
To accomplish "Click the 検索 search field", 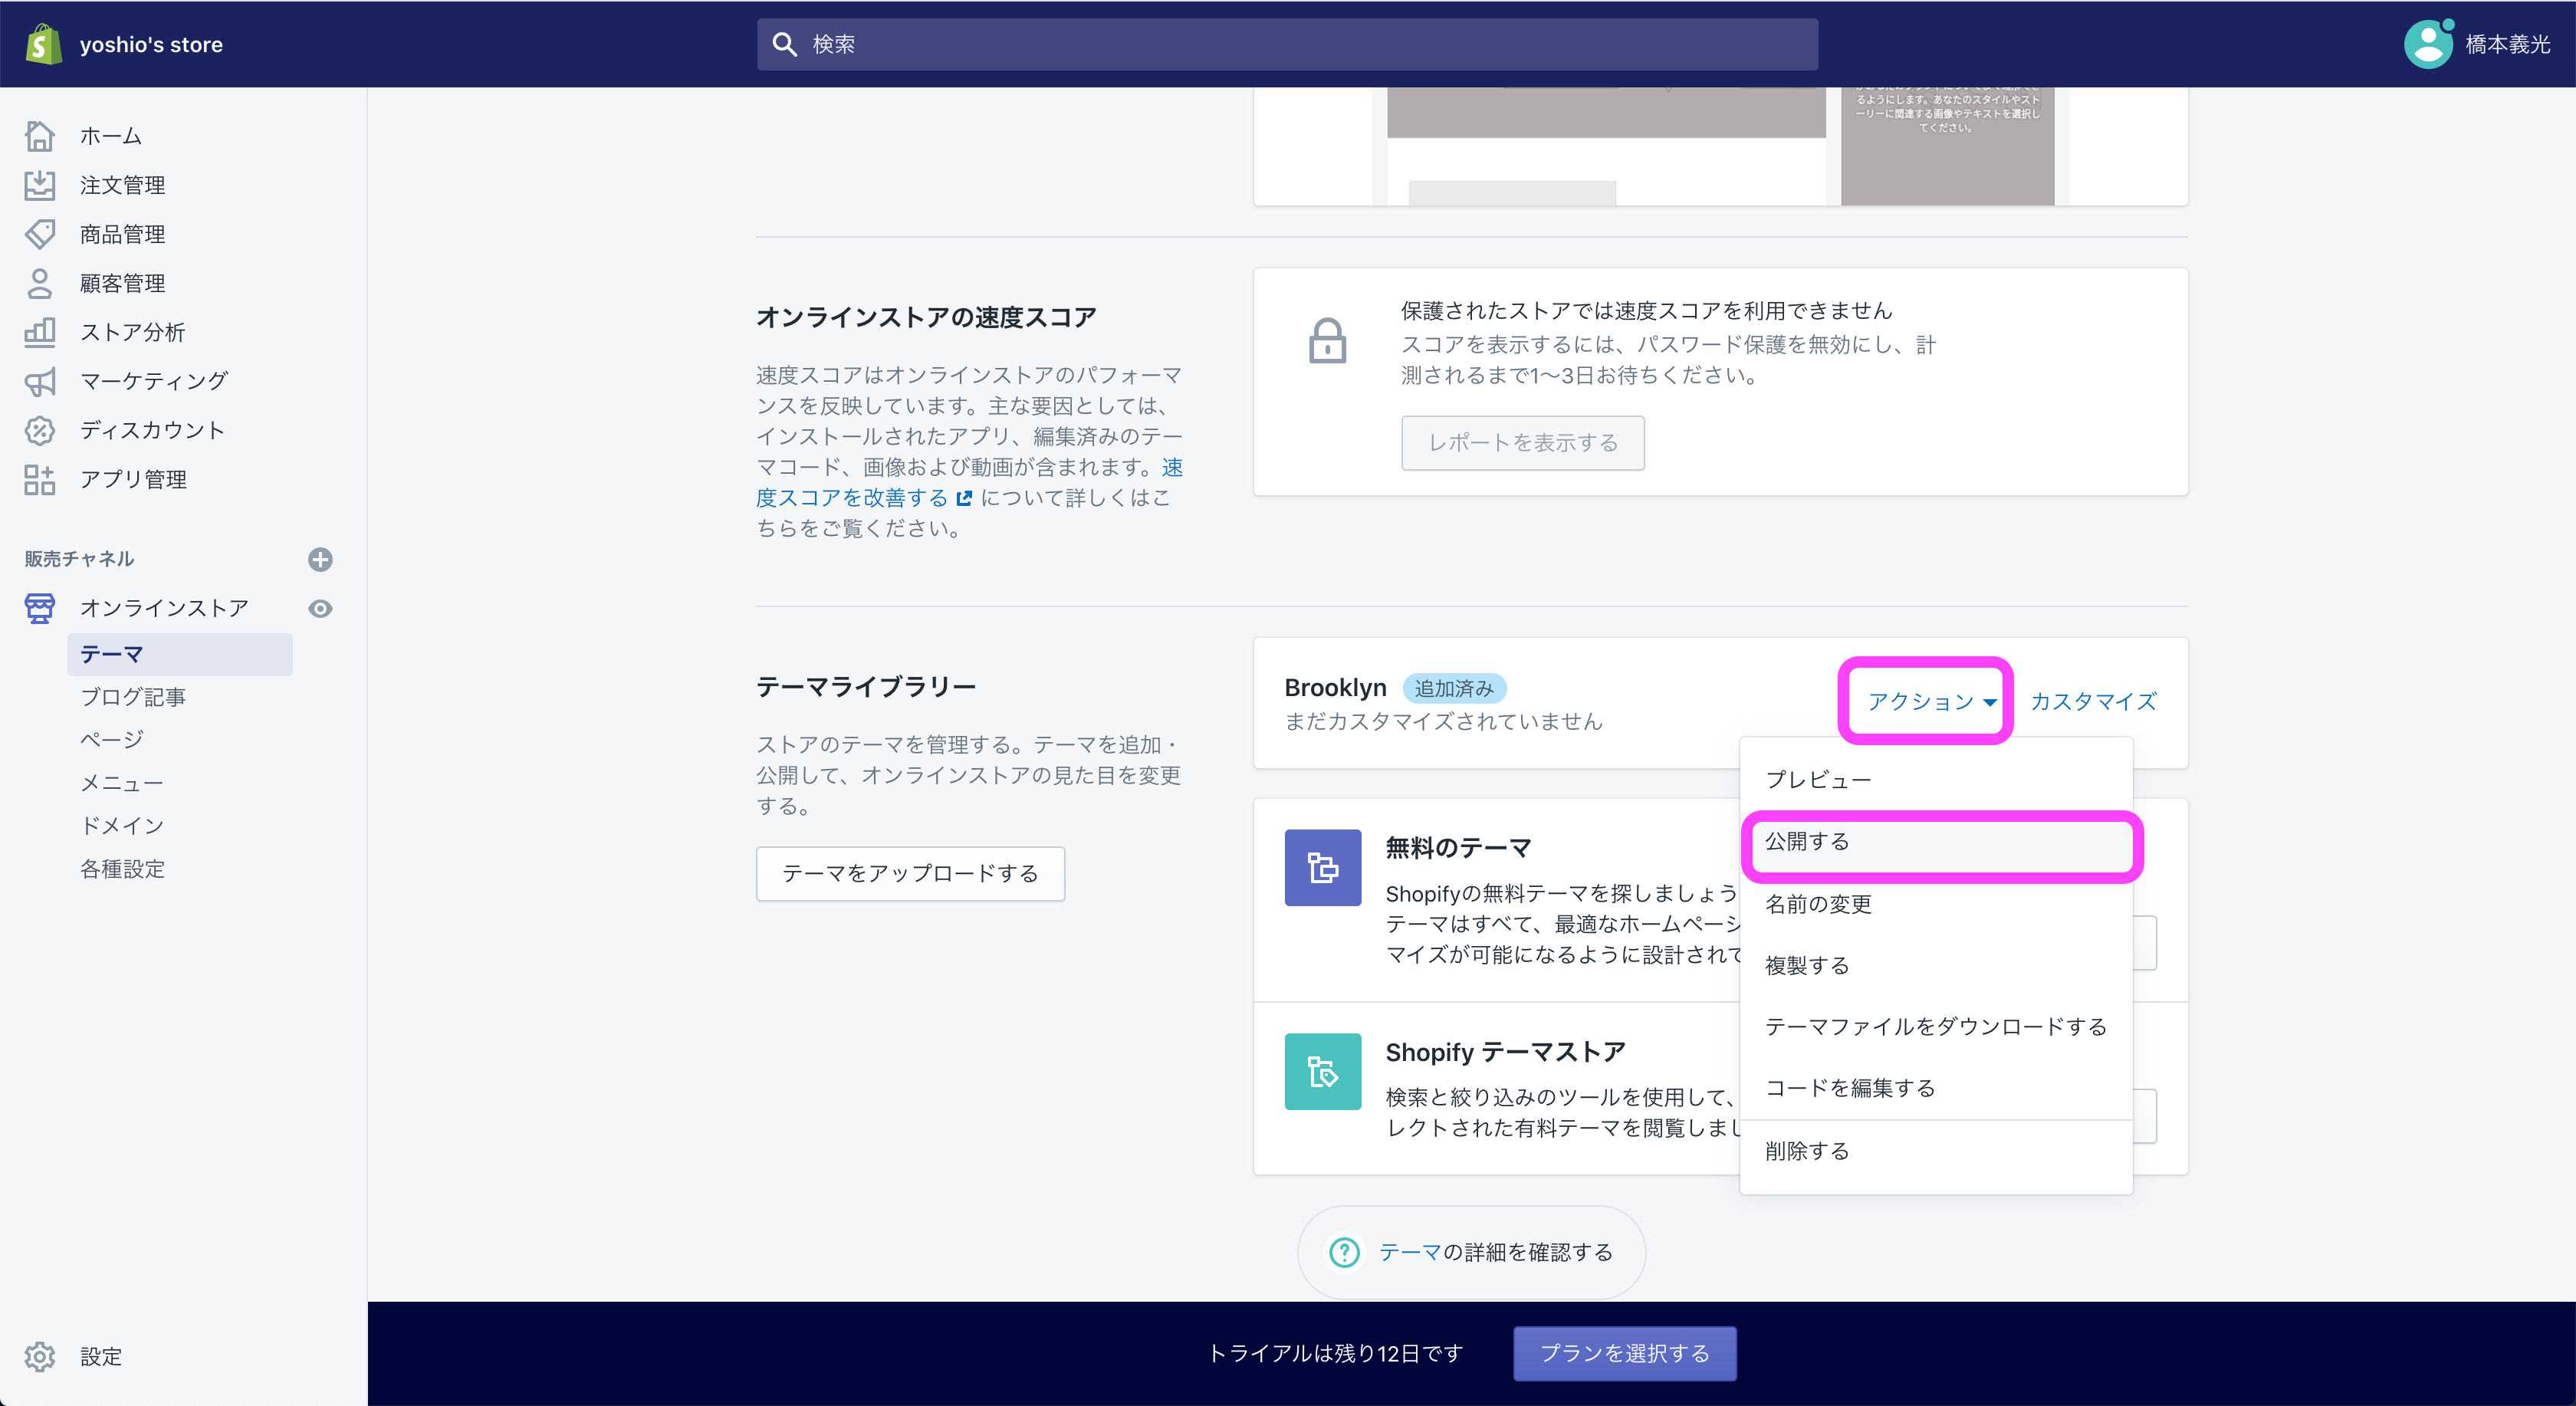I will 1286,44.
